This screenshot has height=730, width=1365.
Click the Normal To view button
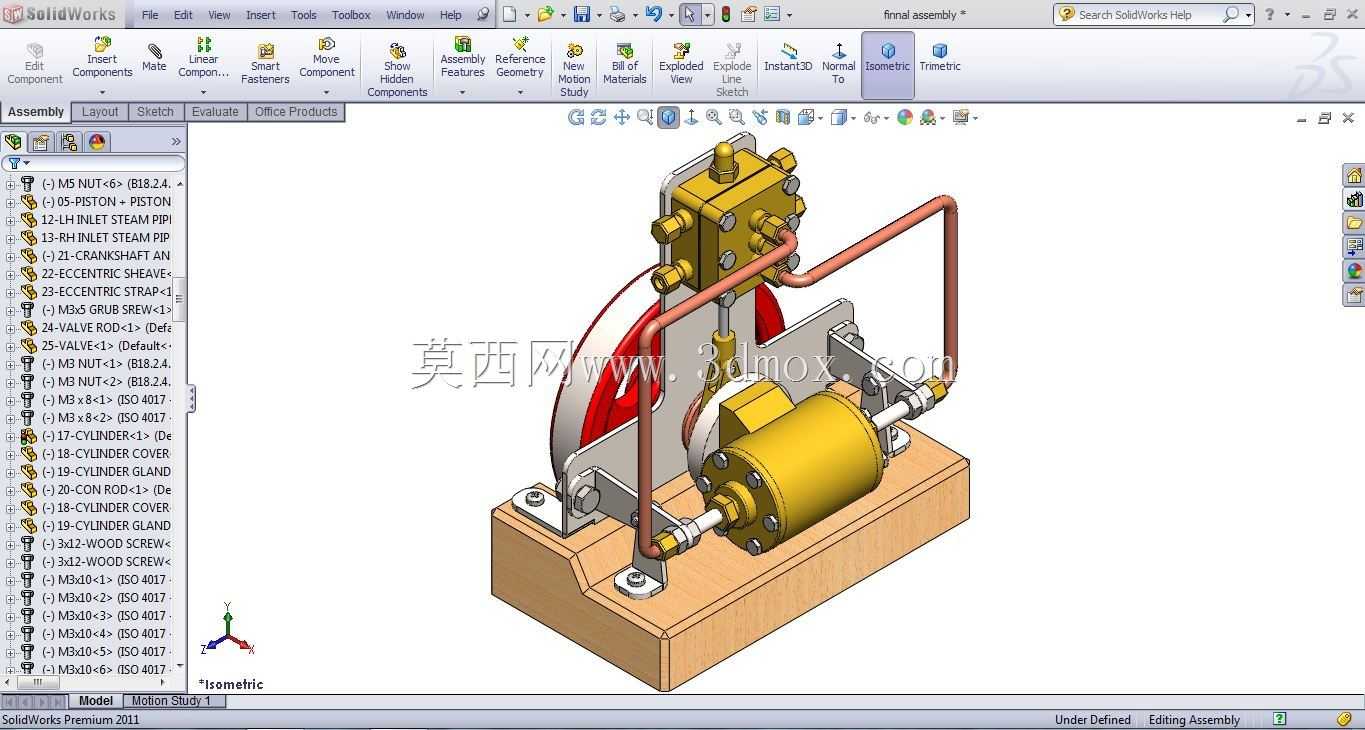click(838, 64)
